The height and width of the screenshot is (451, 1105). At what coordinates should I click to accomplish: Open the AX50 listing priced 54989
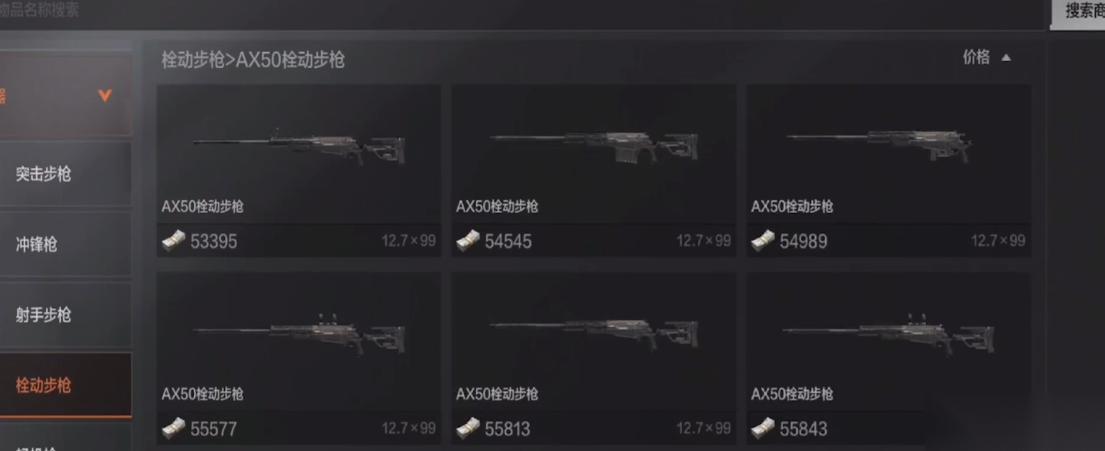889,171
